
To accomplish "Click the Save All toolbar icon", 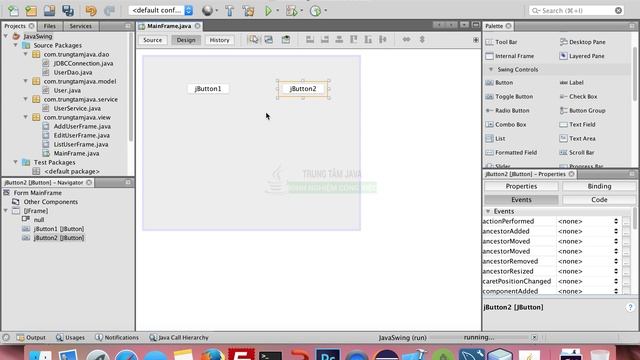I will click(68, 11).
